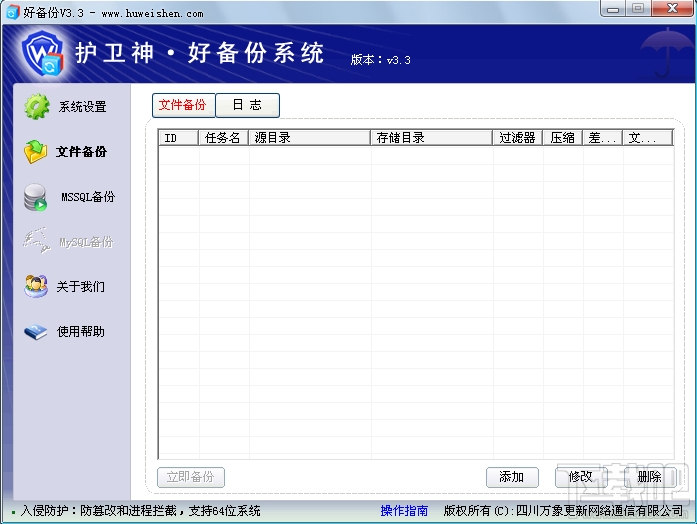Open MSSQL备份 in the sidebar
This screenshot has height=524, width=697.
88,197
